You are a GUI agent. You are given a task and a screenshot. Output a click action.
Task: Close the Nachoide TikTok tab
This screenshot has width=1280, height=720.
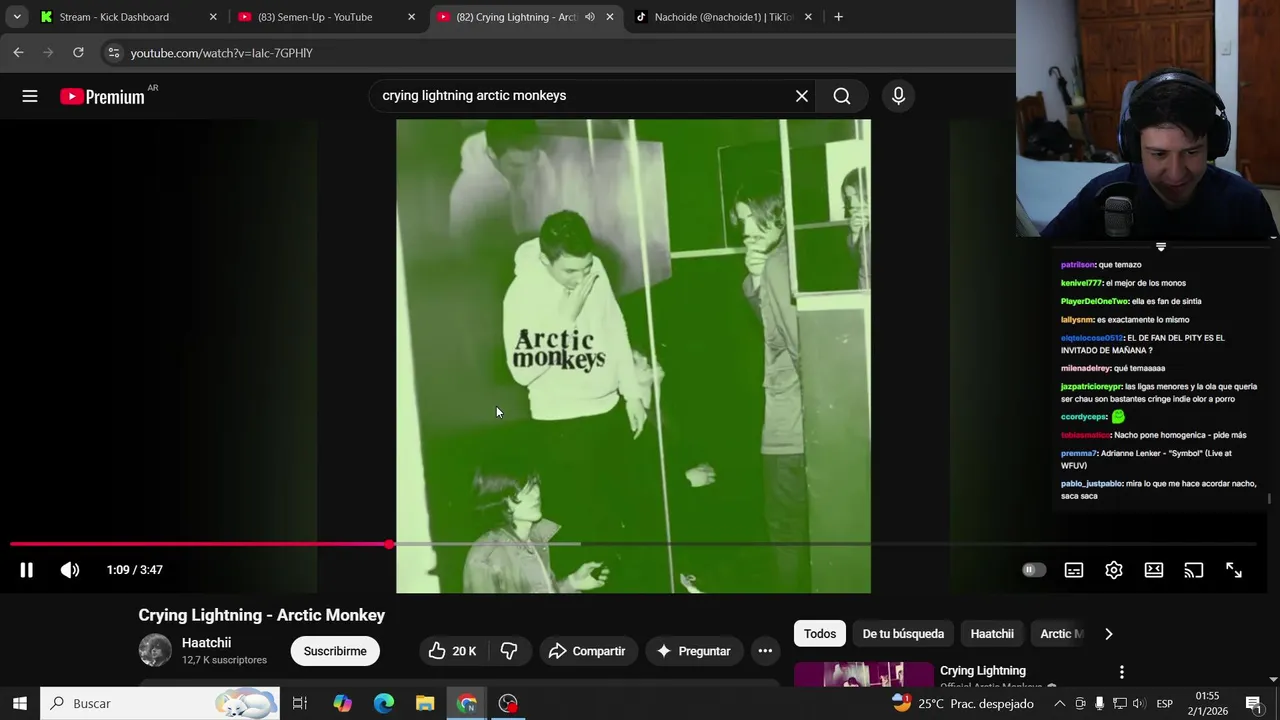pyautogui.click(x=808, y=17)
